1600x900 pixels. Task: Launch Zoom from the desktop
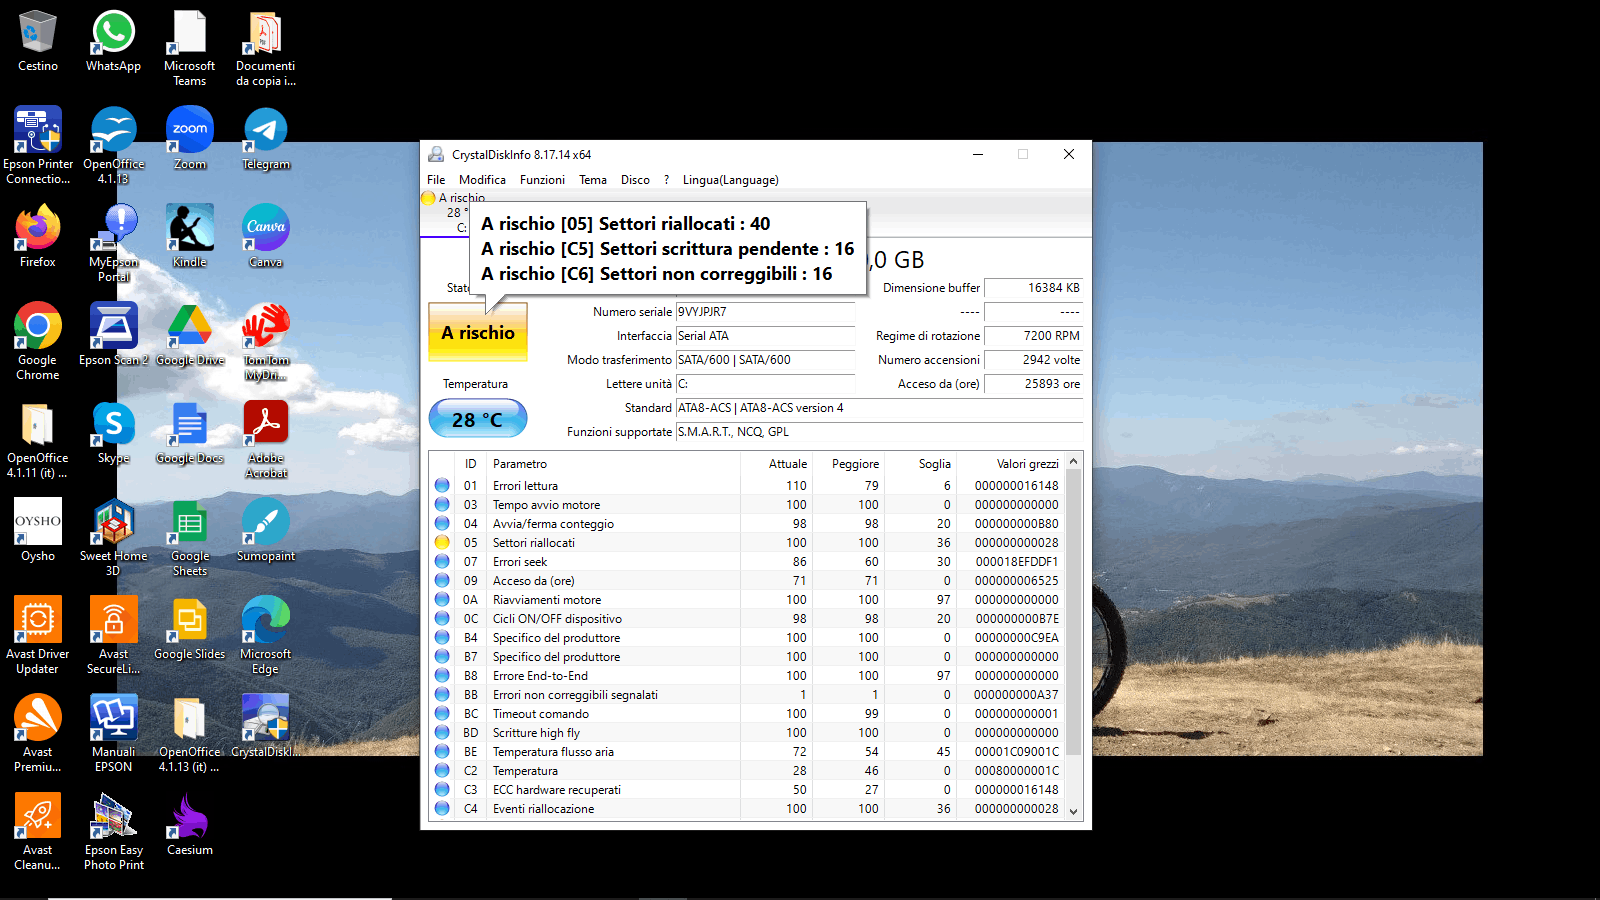(189, 138)
